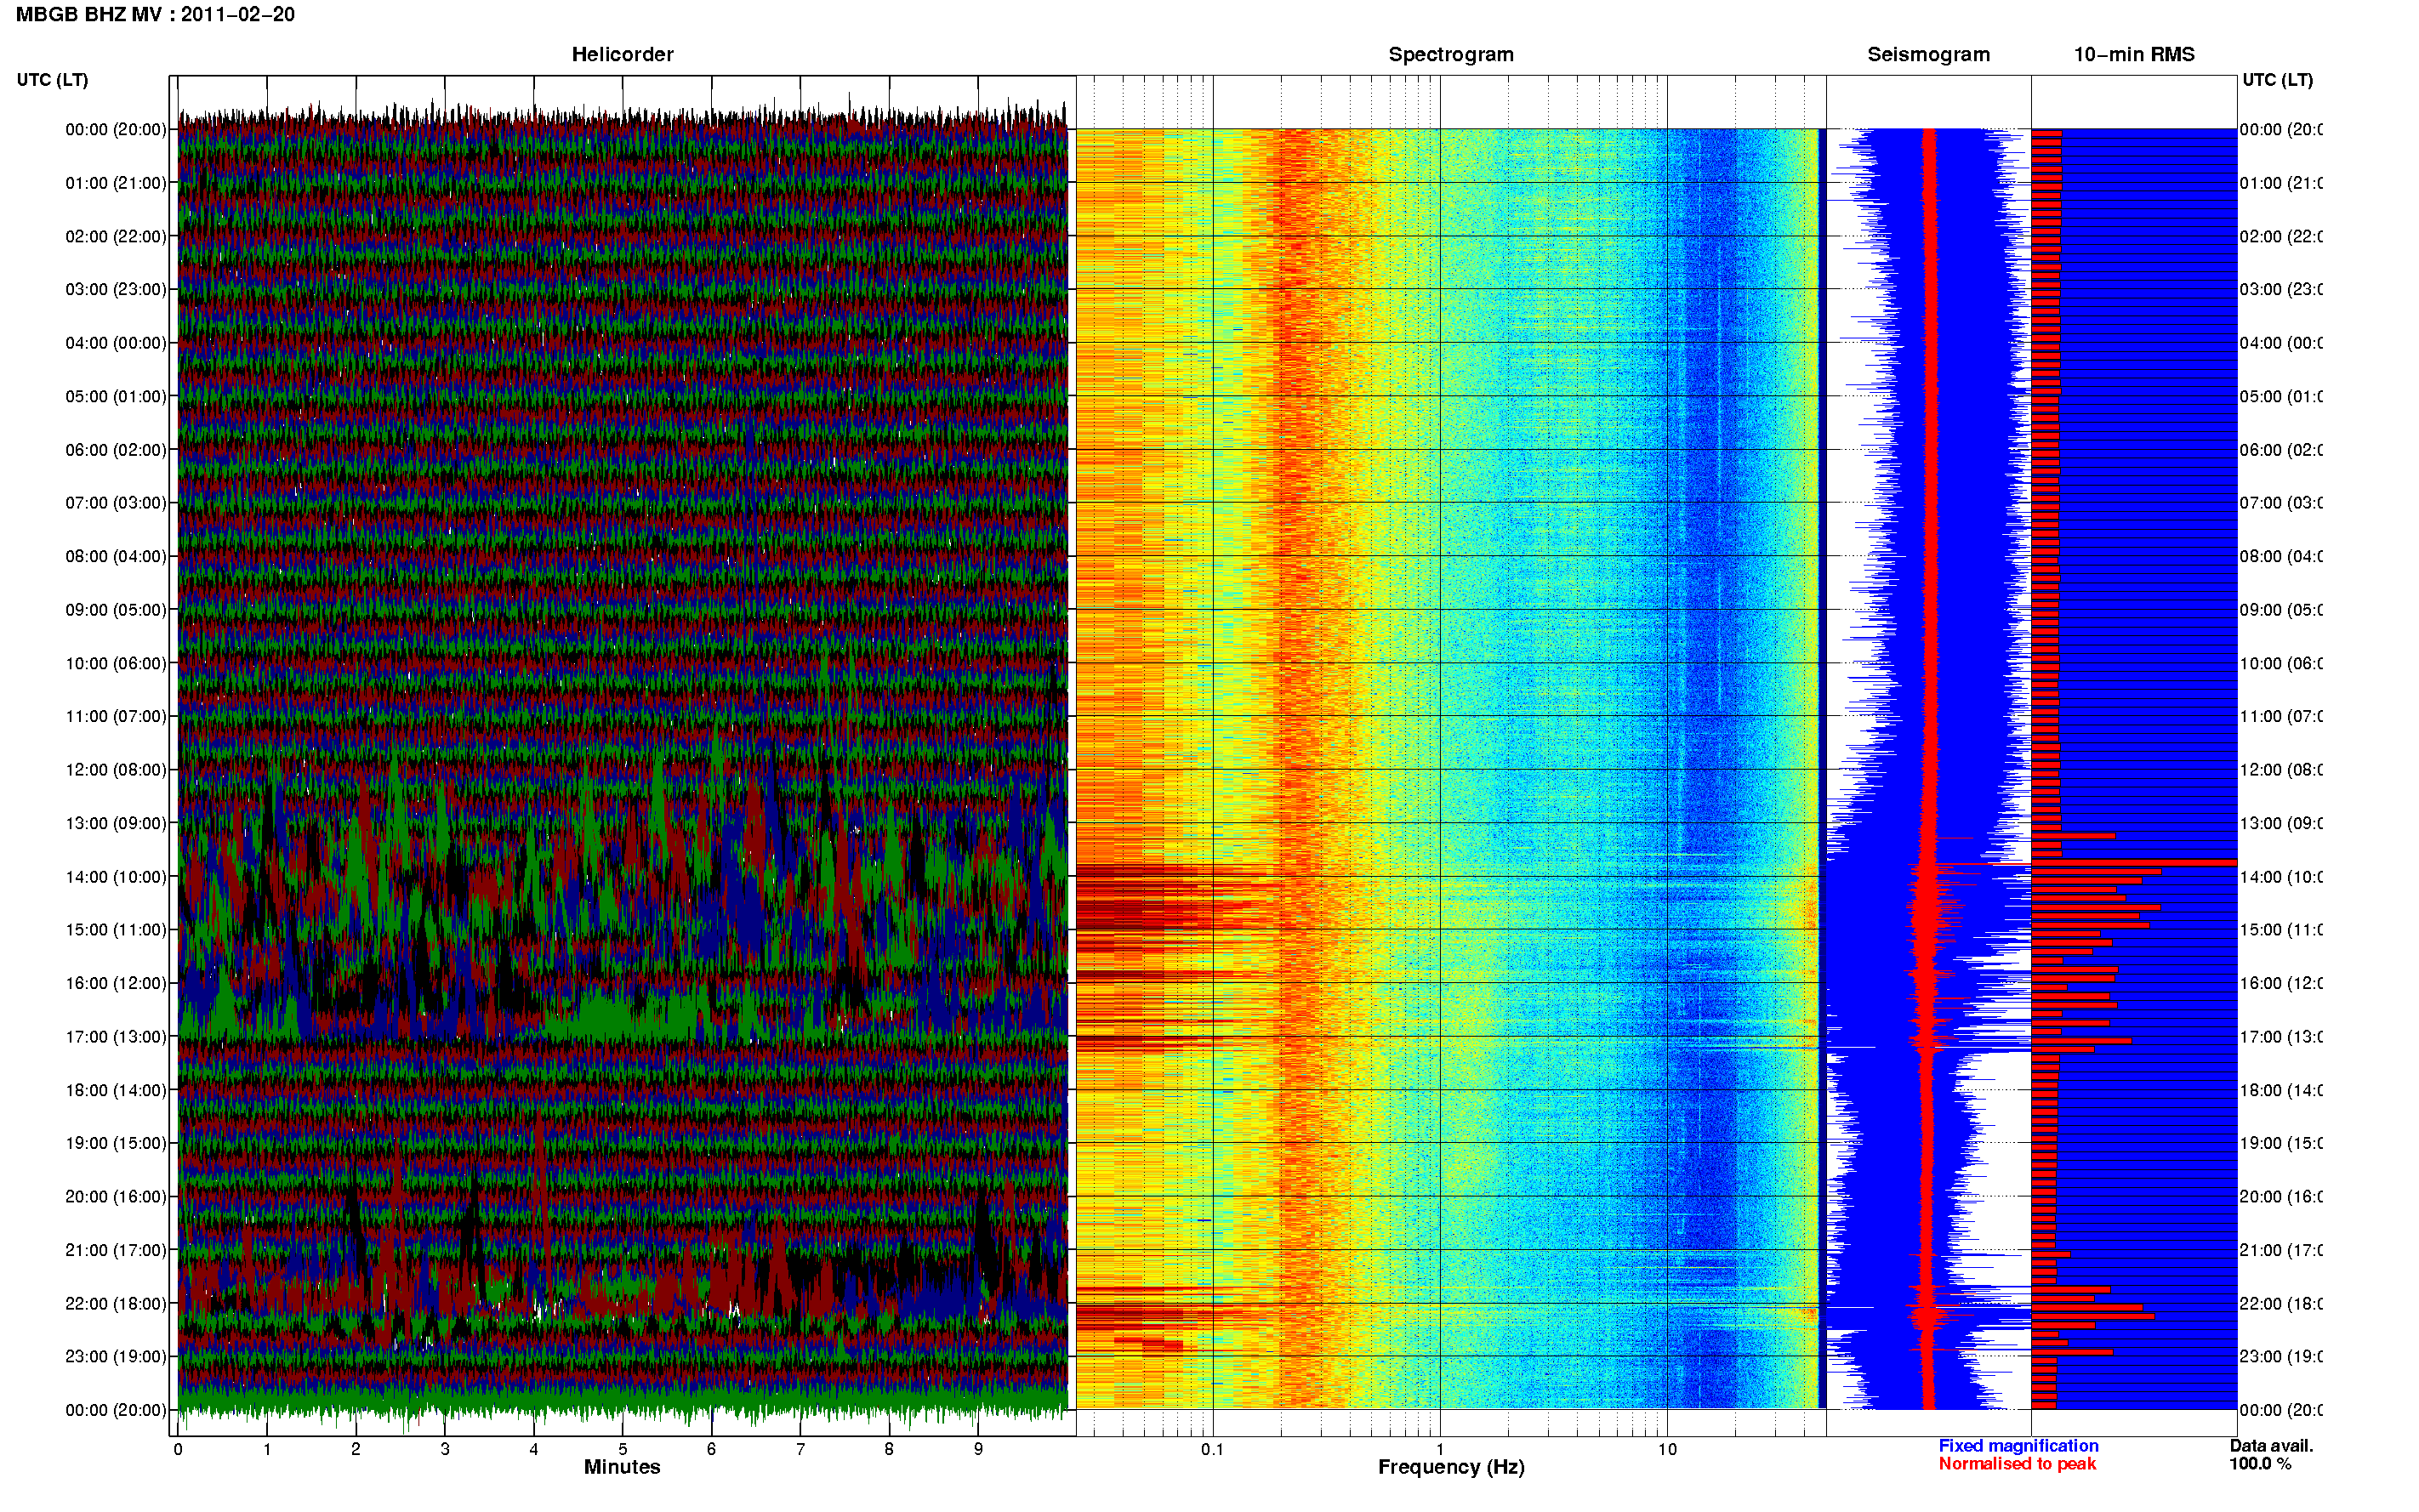Screen dimensions: 2419x1512
Task: Click the left axis label 05:00 (01:00)
Action: click(116, 397)
